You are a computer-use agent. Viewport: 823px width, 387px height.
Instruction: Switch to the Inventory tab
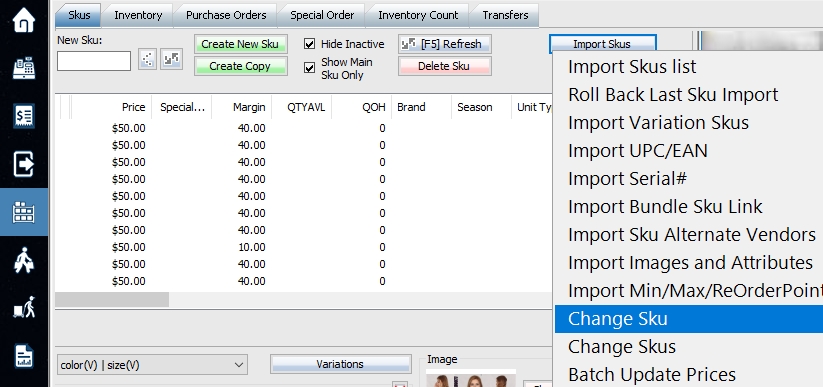click(x=138, y=15)
